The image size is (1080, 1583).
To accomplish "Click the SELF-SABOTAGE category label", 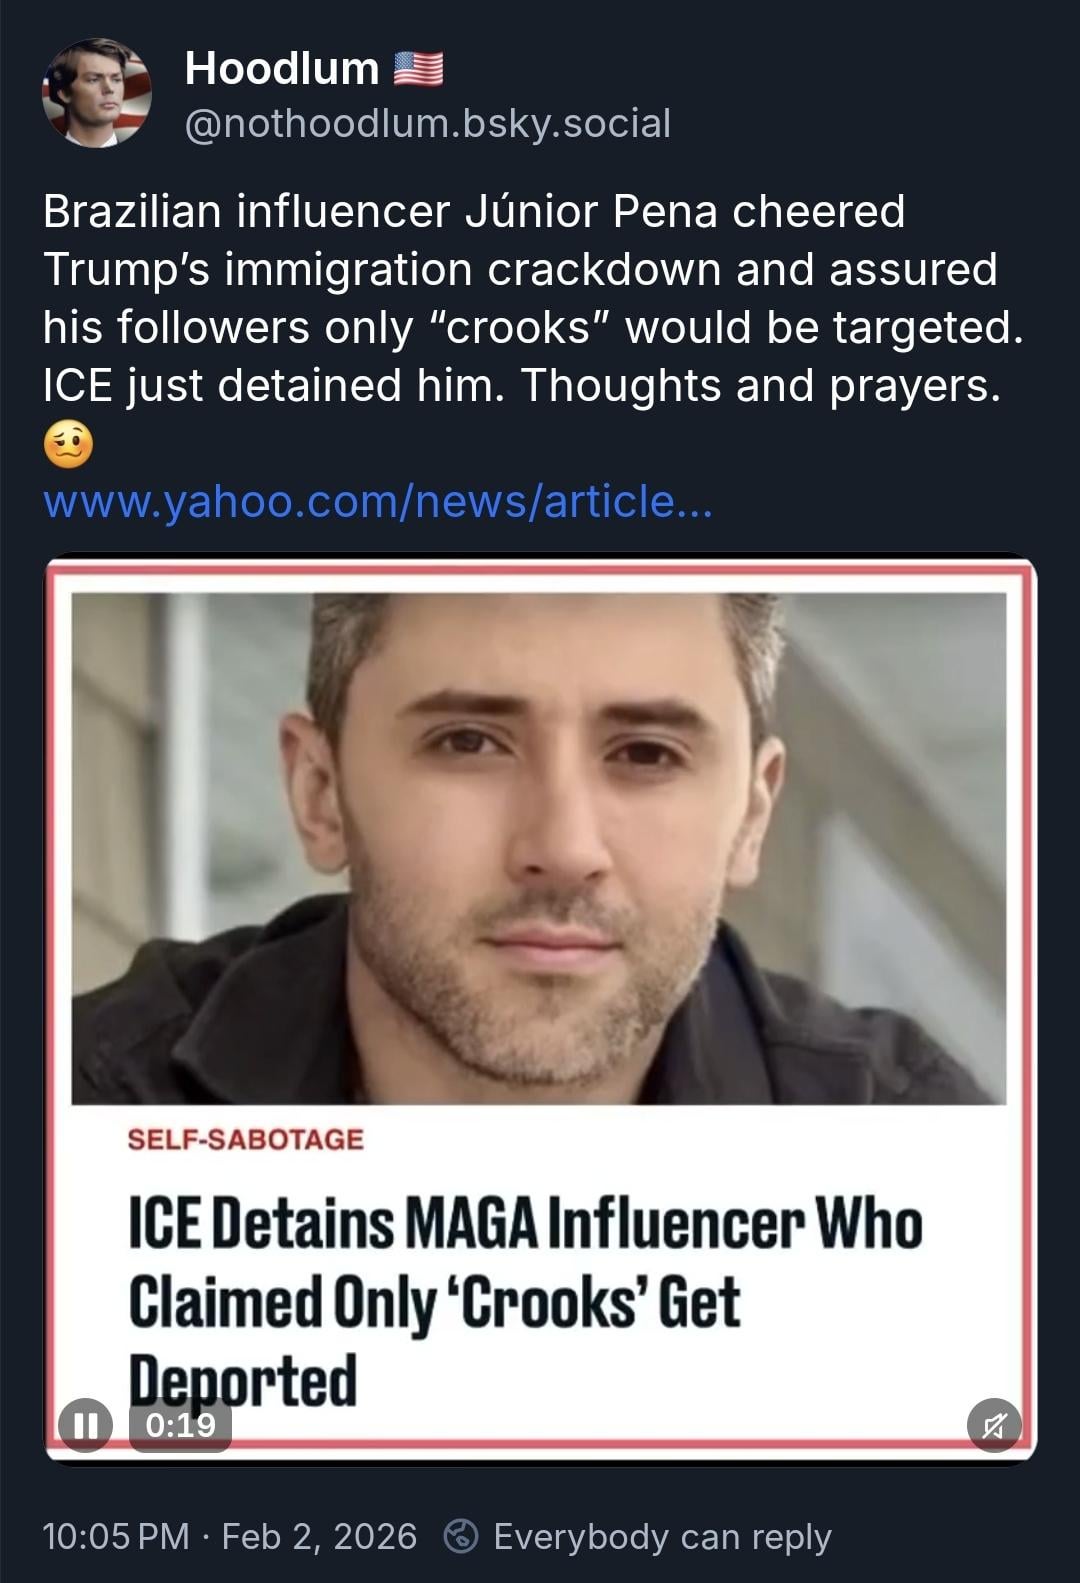I will (x=246, y=1139).
